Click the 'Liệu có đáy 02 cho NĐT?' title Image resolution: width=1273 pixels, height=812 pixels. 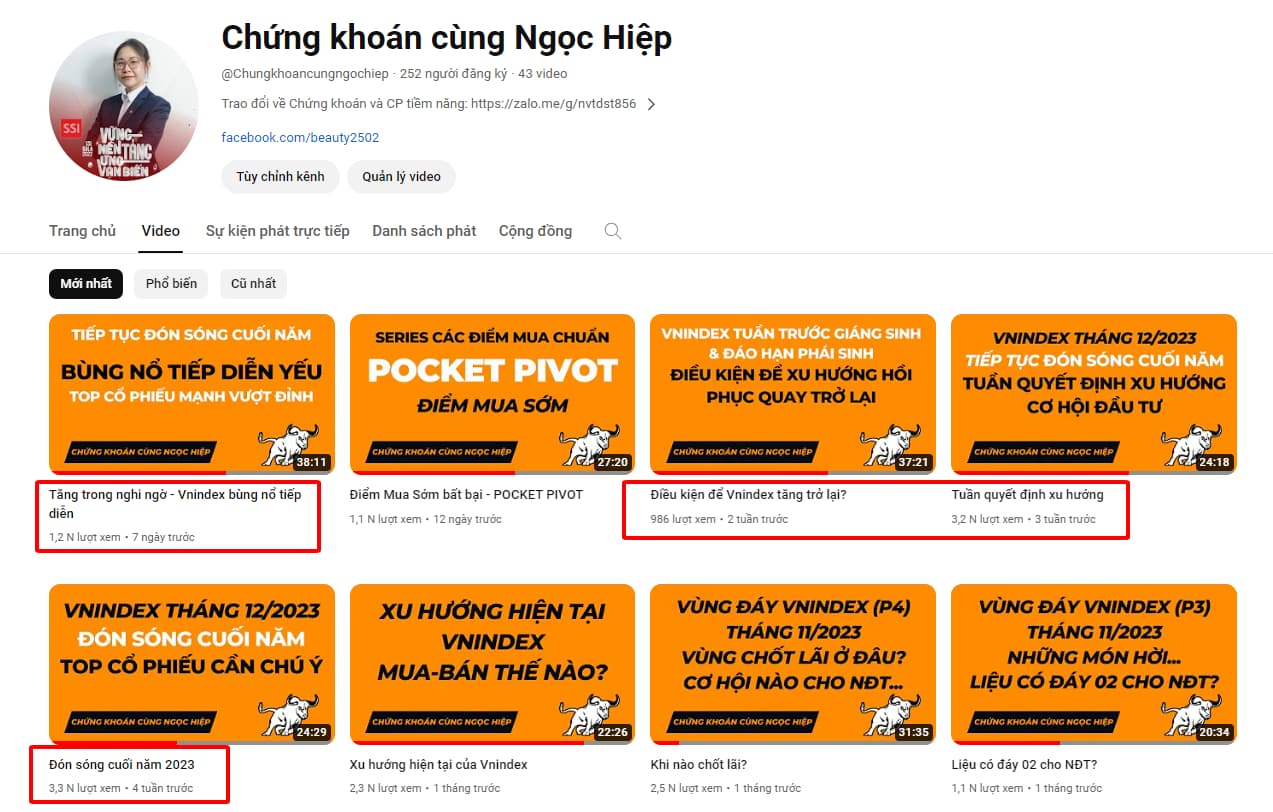(1025, 765)
